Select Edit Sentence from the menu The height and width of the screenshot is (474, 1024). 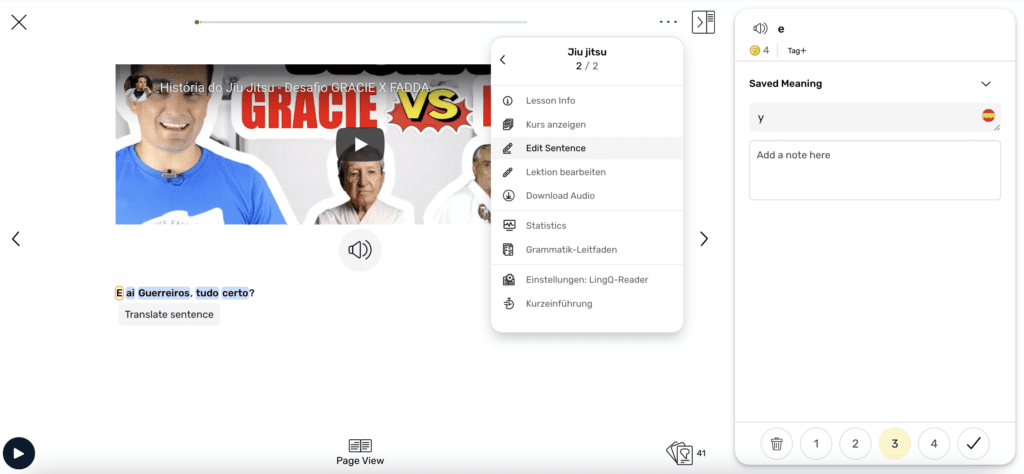point(558,148)
